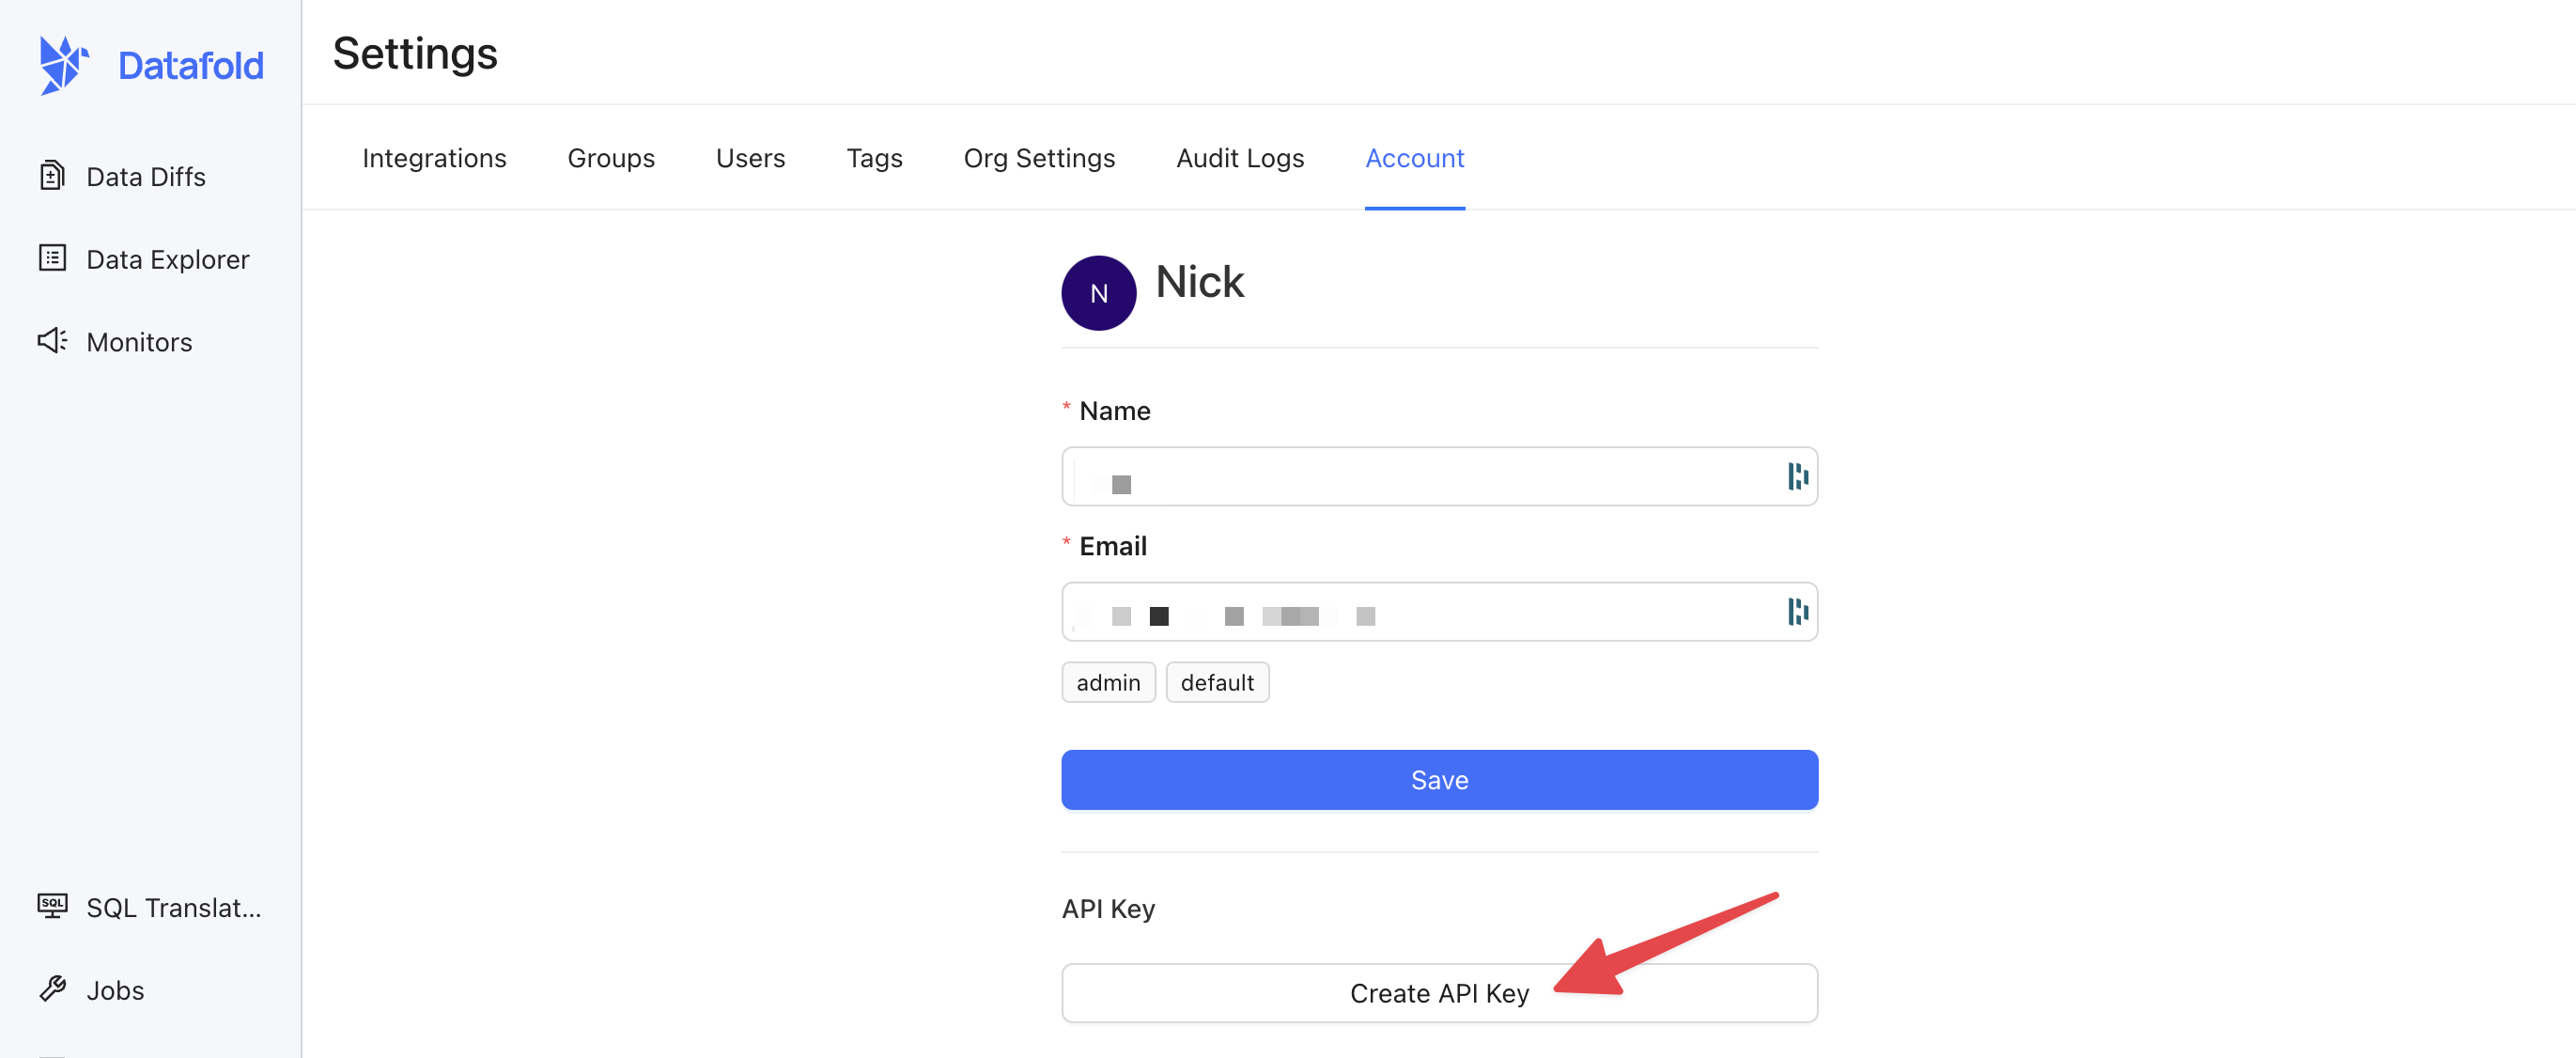Open the Data Explorer icon in the sidebar

coord(52,258)
